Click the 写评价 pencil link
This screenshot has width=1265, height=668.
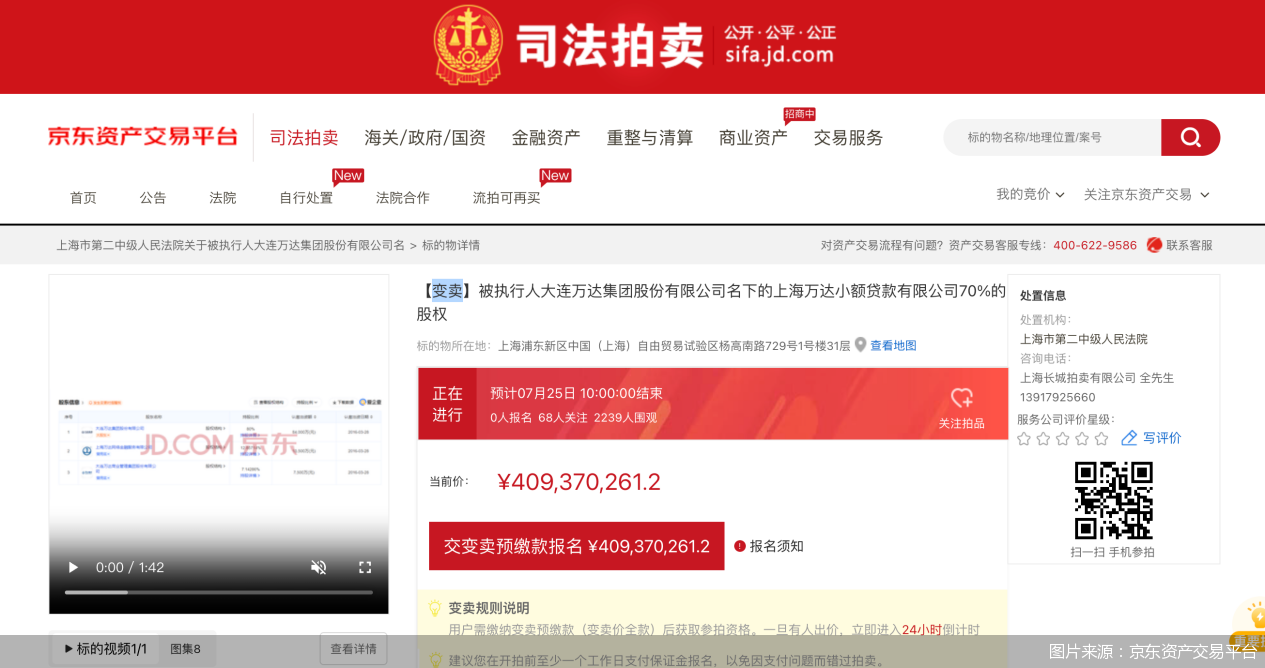pos(1151,438)
